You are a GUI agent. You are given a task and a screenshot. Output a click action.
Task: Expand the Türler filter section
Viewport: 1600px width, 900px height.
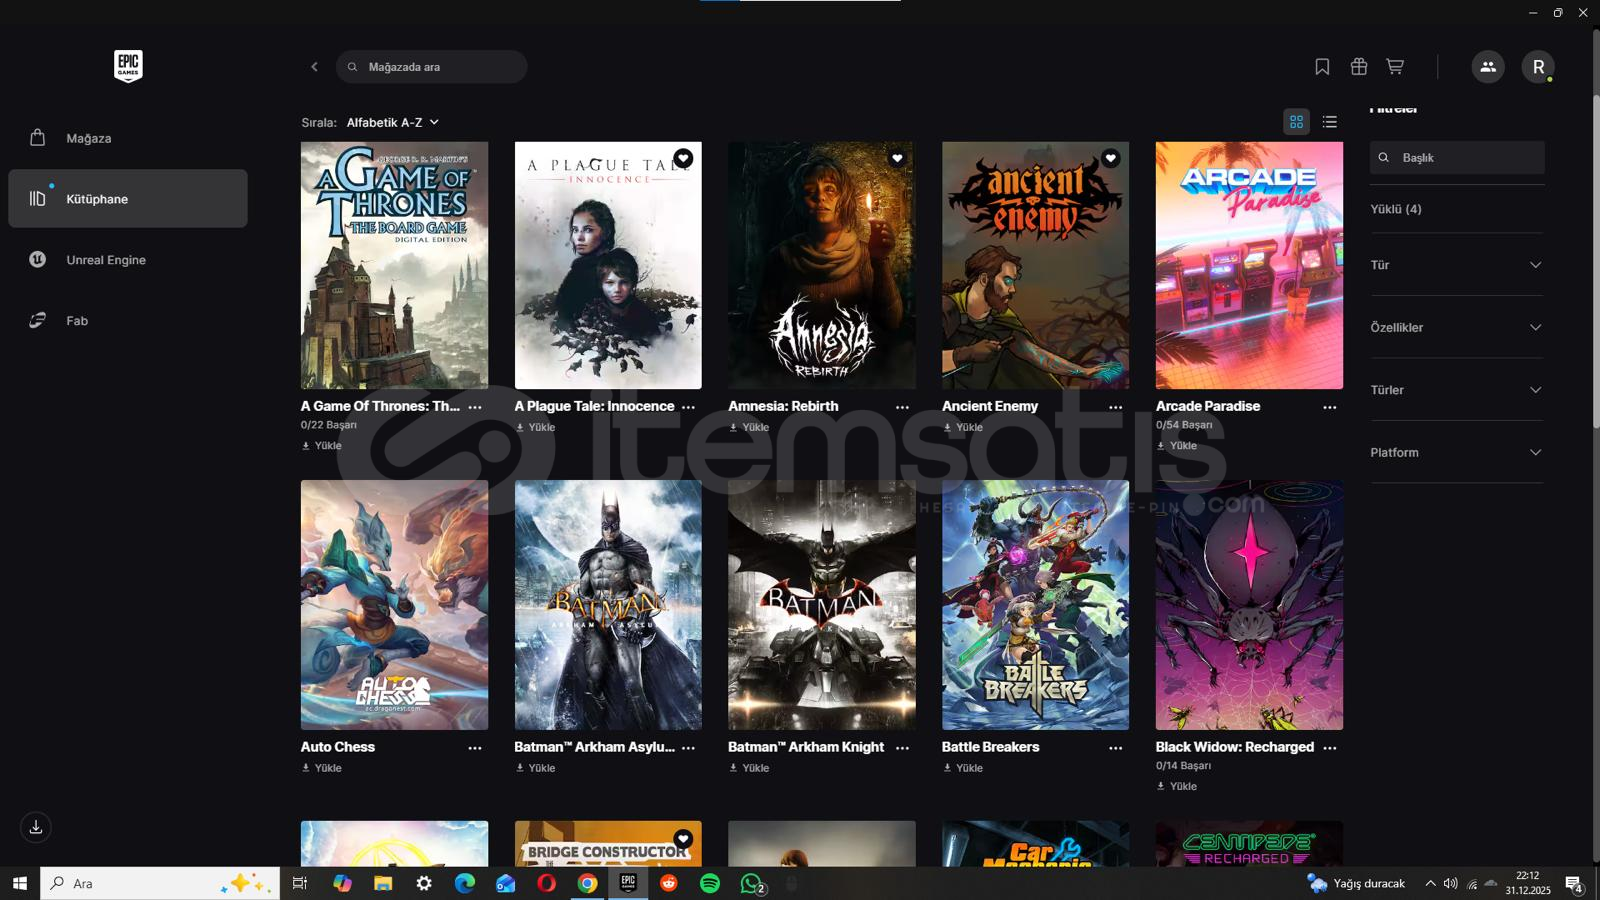pyautogui.click(x=1457, y=390)
